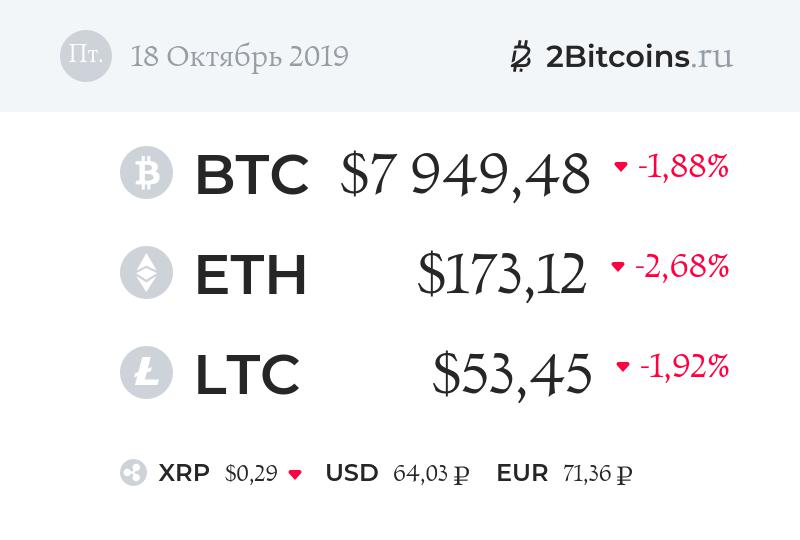Click the Litecoin coin icon
This screenshot has height=540, width=800.
click(146, 372)
